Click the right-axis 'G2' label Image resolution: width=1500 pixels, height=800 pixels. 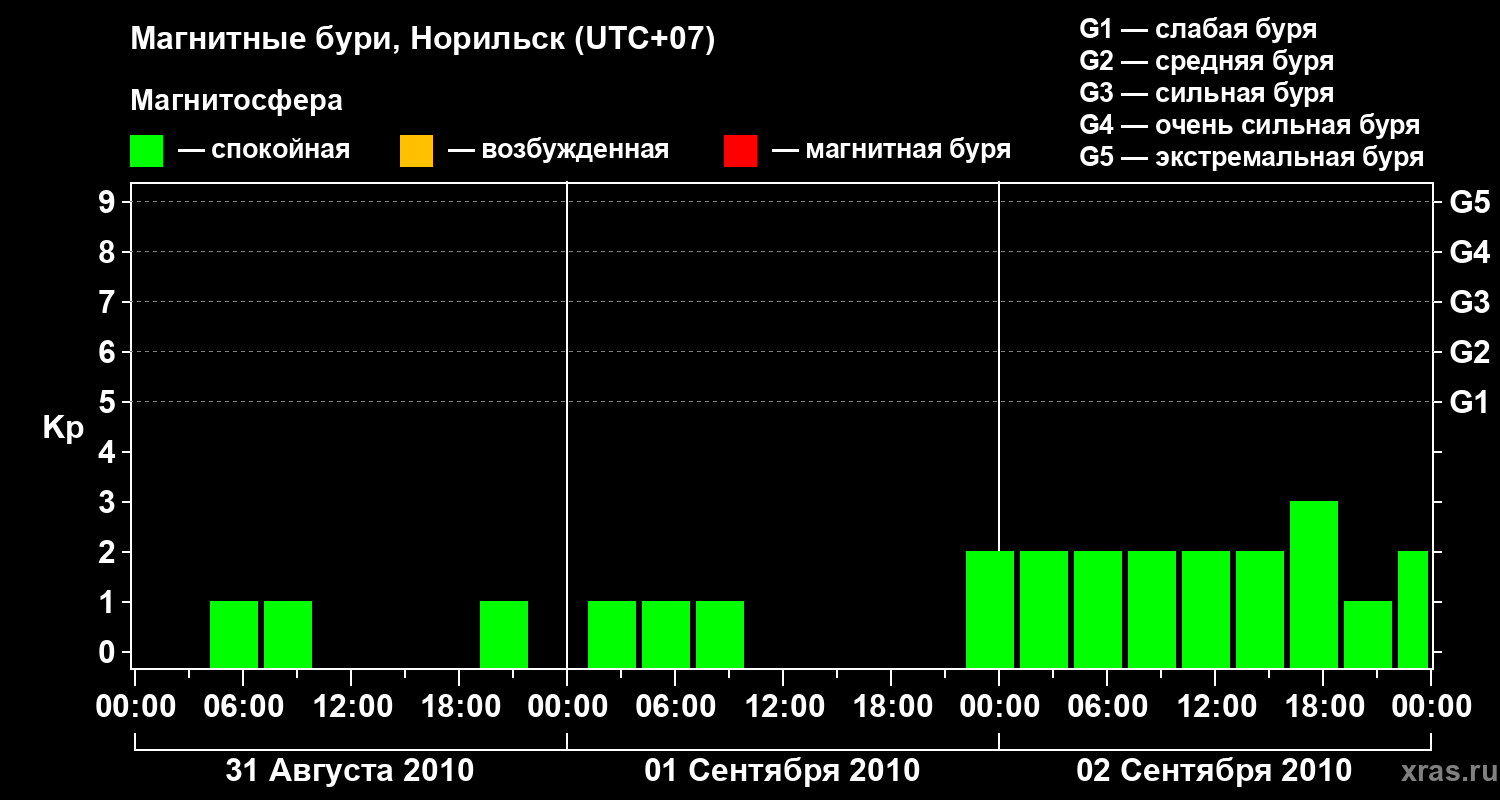[x=1469, y=352]
